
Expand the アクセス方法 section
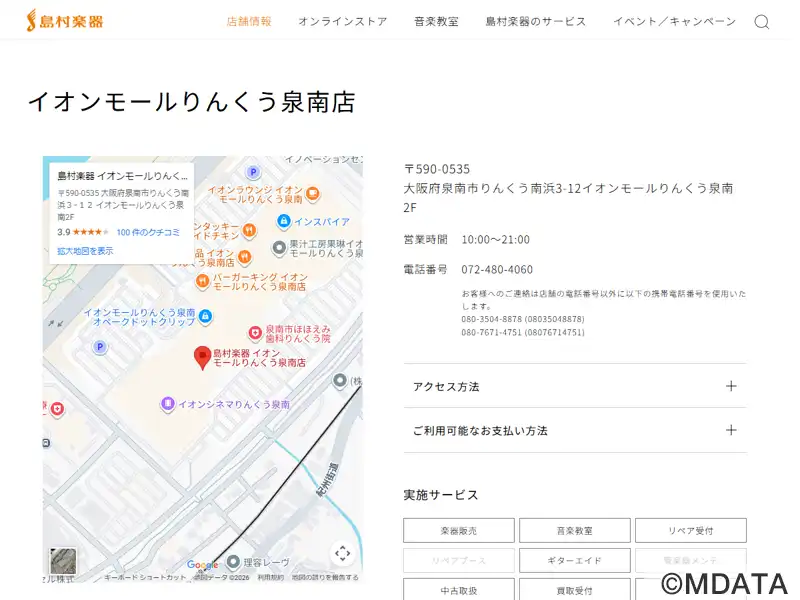click(575, 386)
